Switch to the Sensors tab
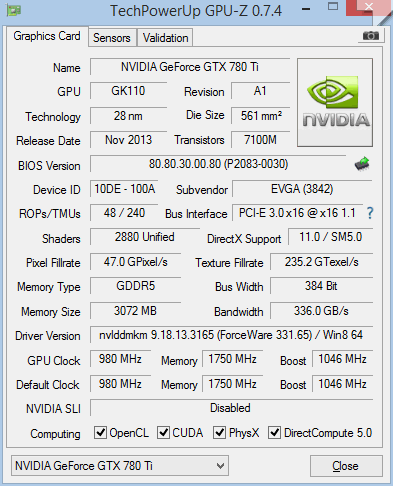The image size is (393, 486). [112, 38]
